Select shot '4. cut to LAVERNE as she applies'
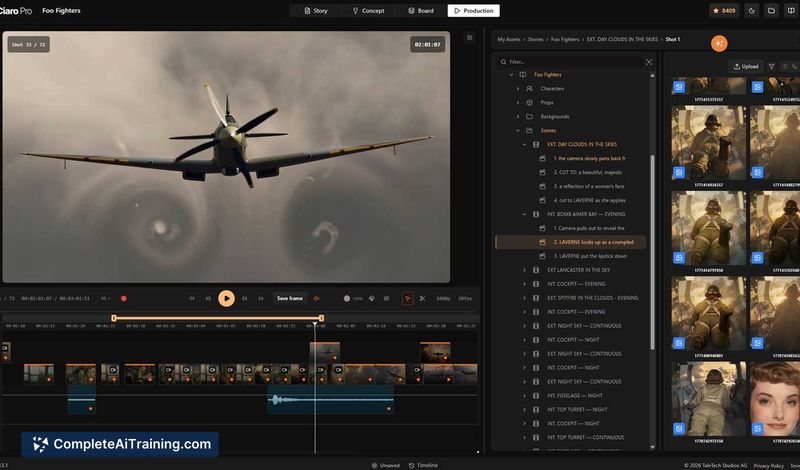 tap(589, 201)
